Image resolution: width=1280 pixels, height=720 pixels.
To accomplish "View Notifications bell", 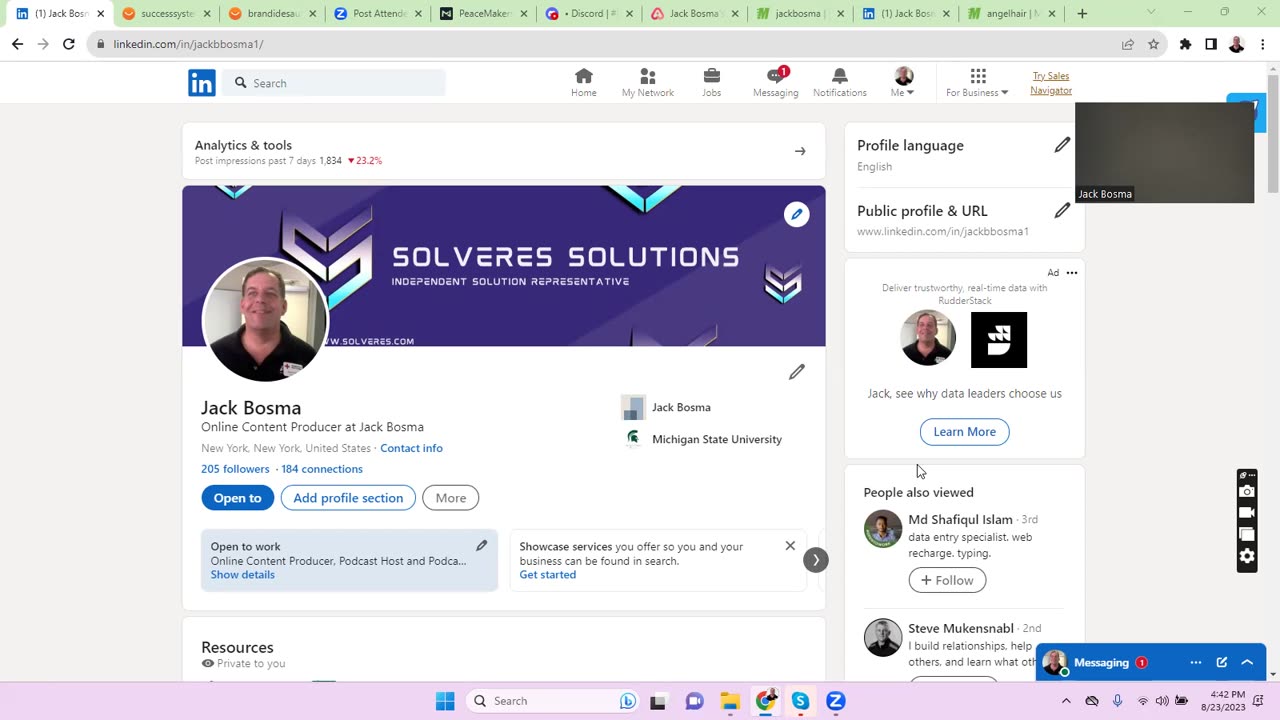I will 840,83.
